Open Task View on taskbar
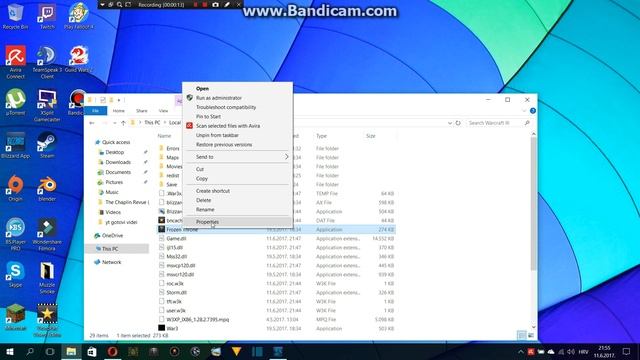 pos(50,351)
